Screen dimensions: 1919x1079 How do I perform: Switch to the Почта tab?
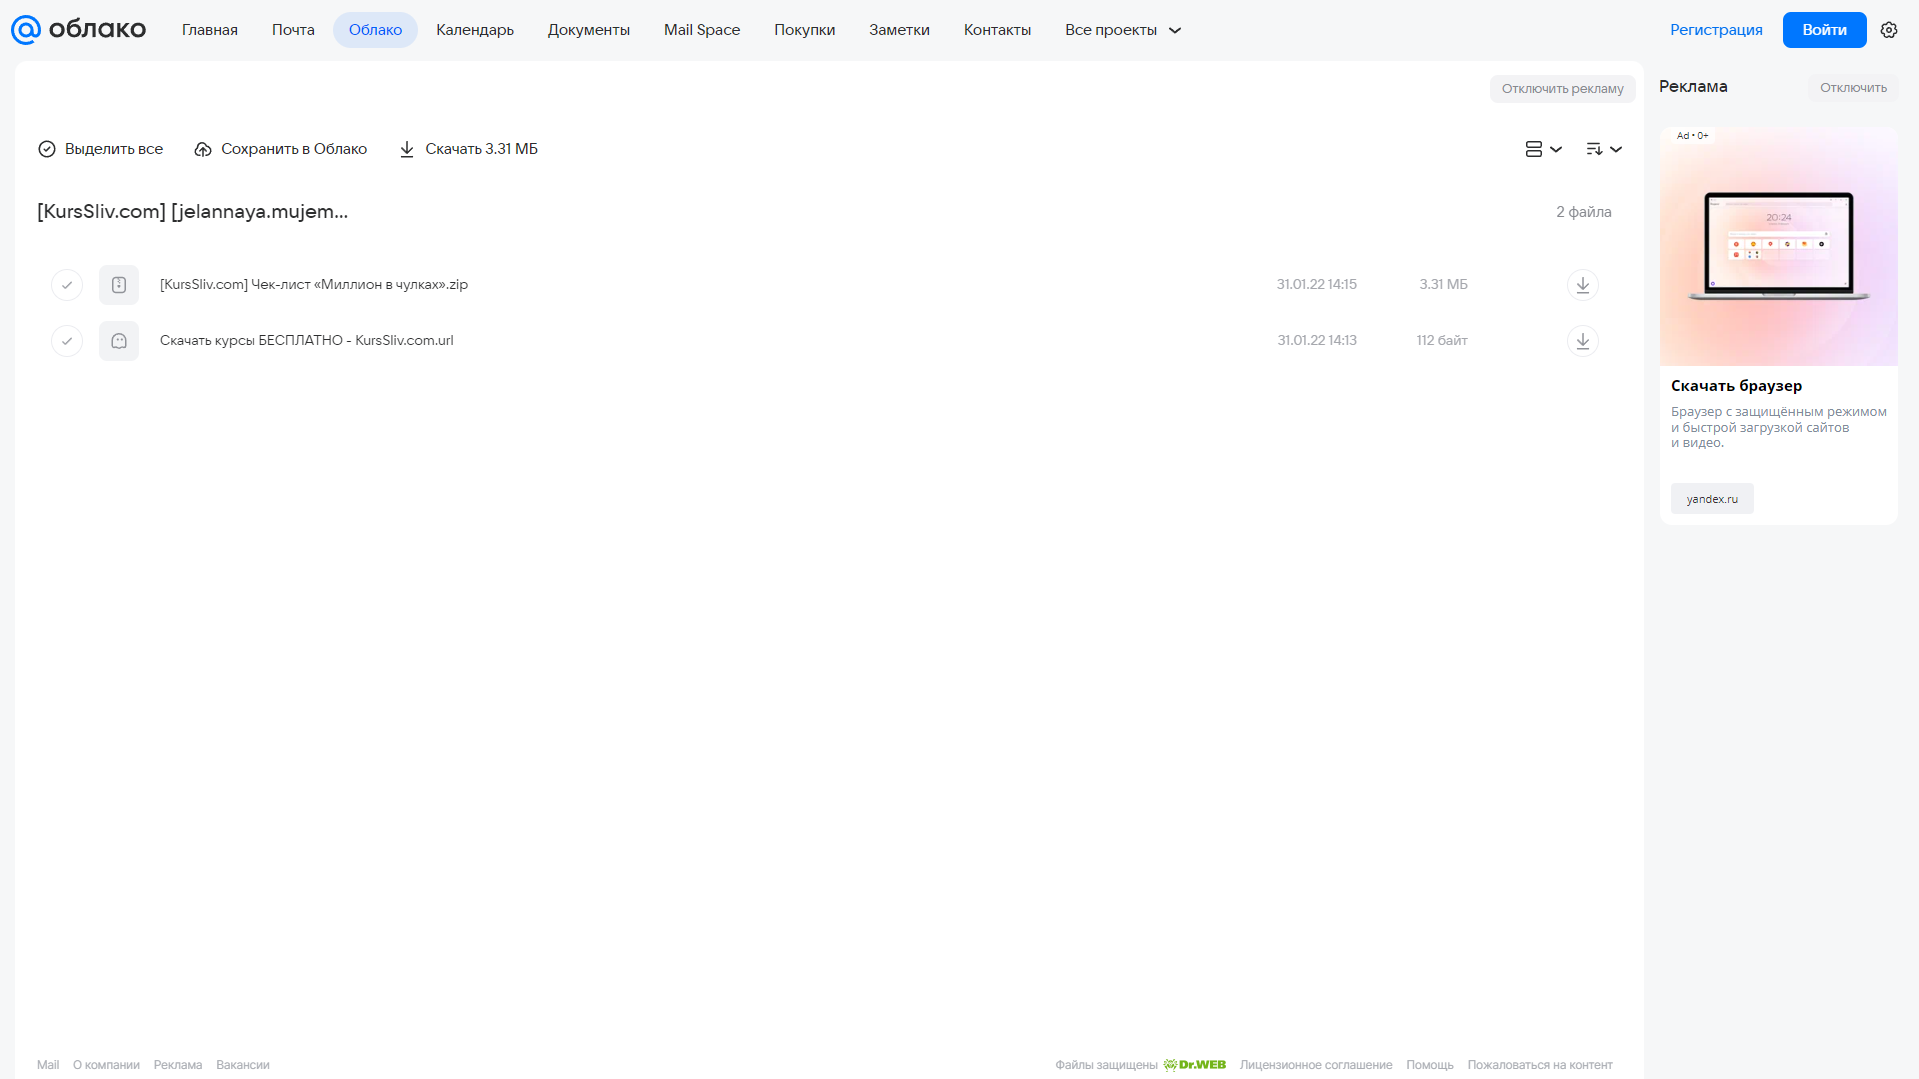pos(293,30)
